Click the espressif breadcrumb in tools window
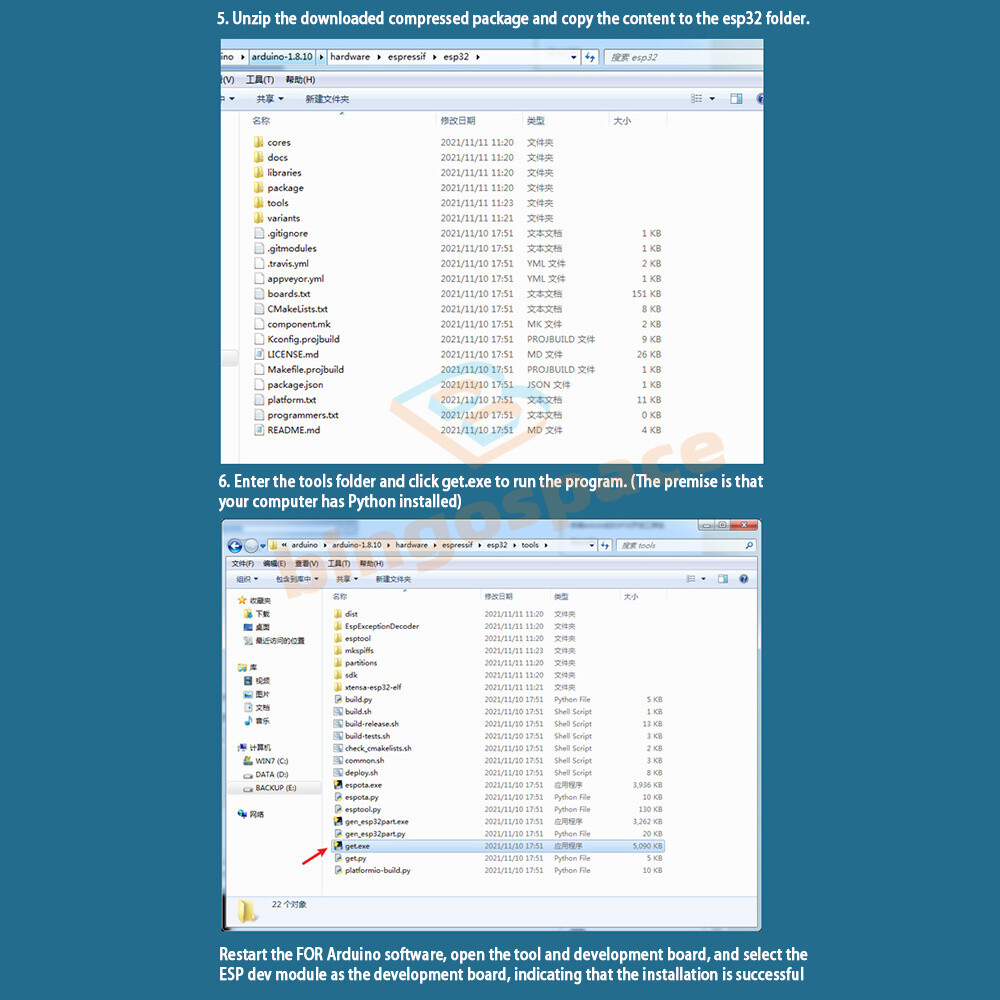Viewport: 1000px width, 1000px height. (457, 545)
